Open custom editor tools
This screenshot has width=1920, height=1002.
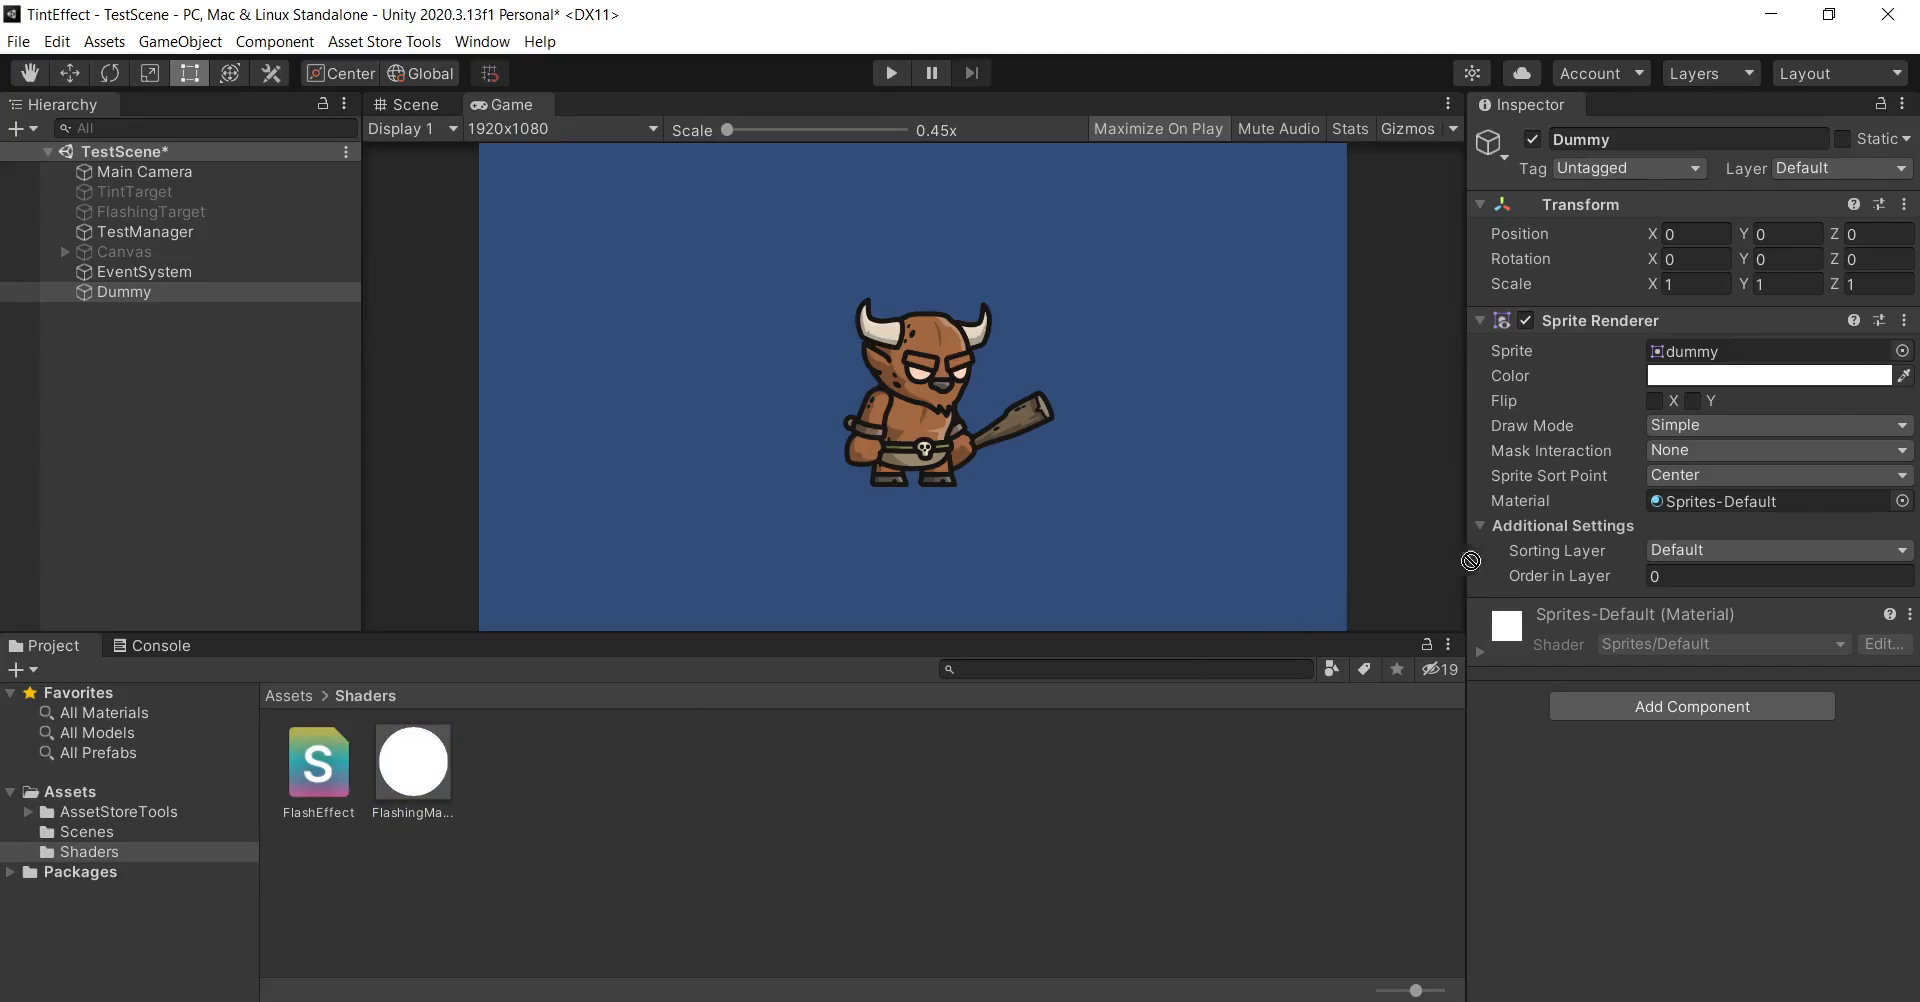(x=271, y=73)
